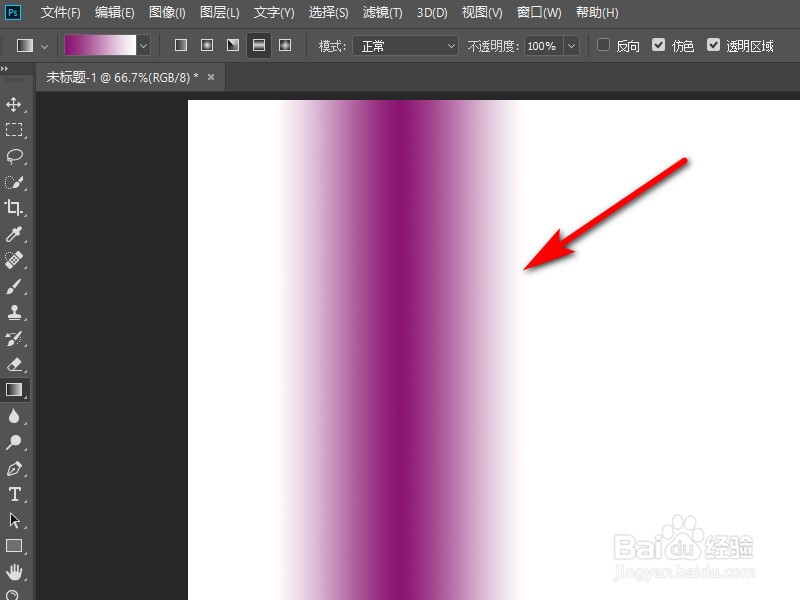Expand the toolbox with double-arrow chevron
800x600 pixels.
click(x=5, y=68)
